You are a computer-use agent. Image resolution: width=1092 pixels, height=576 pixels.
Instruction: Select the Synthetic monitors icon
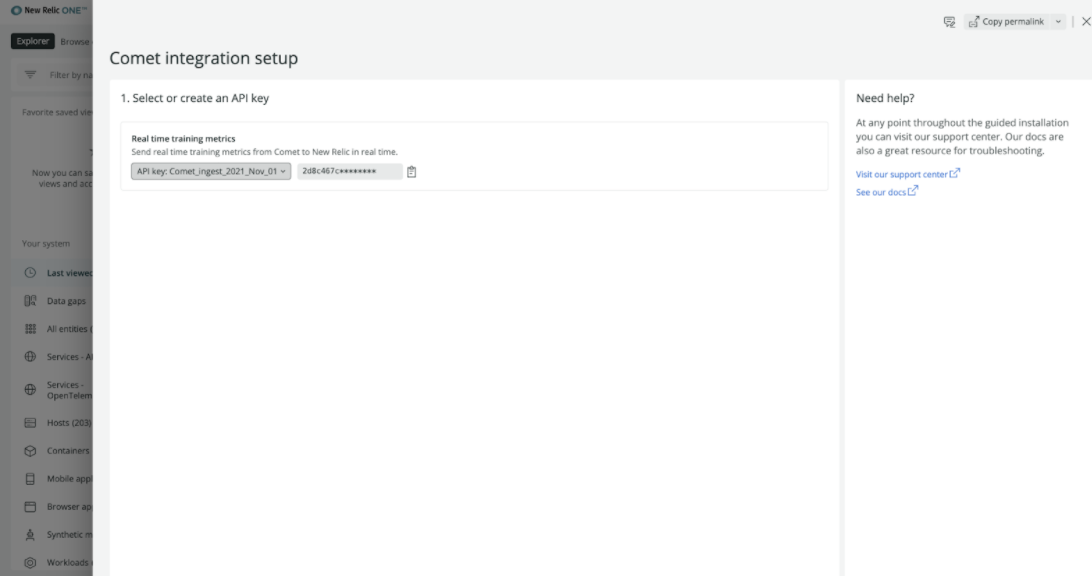29,534
